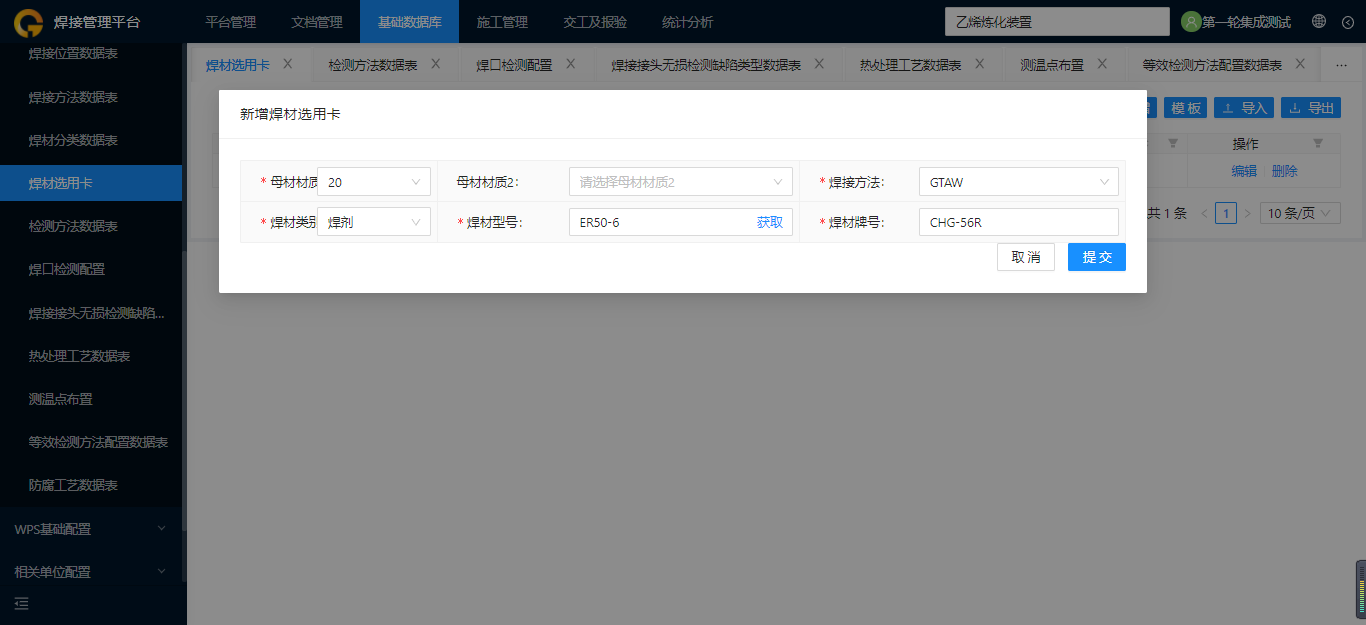Switch to the 检测方法数据表 tab
This screenshot has width=1366, height=625.
(x=373, y=65)
